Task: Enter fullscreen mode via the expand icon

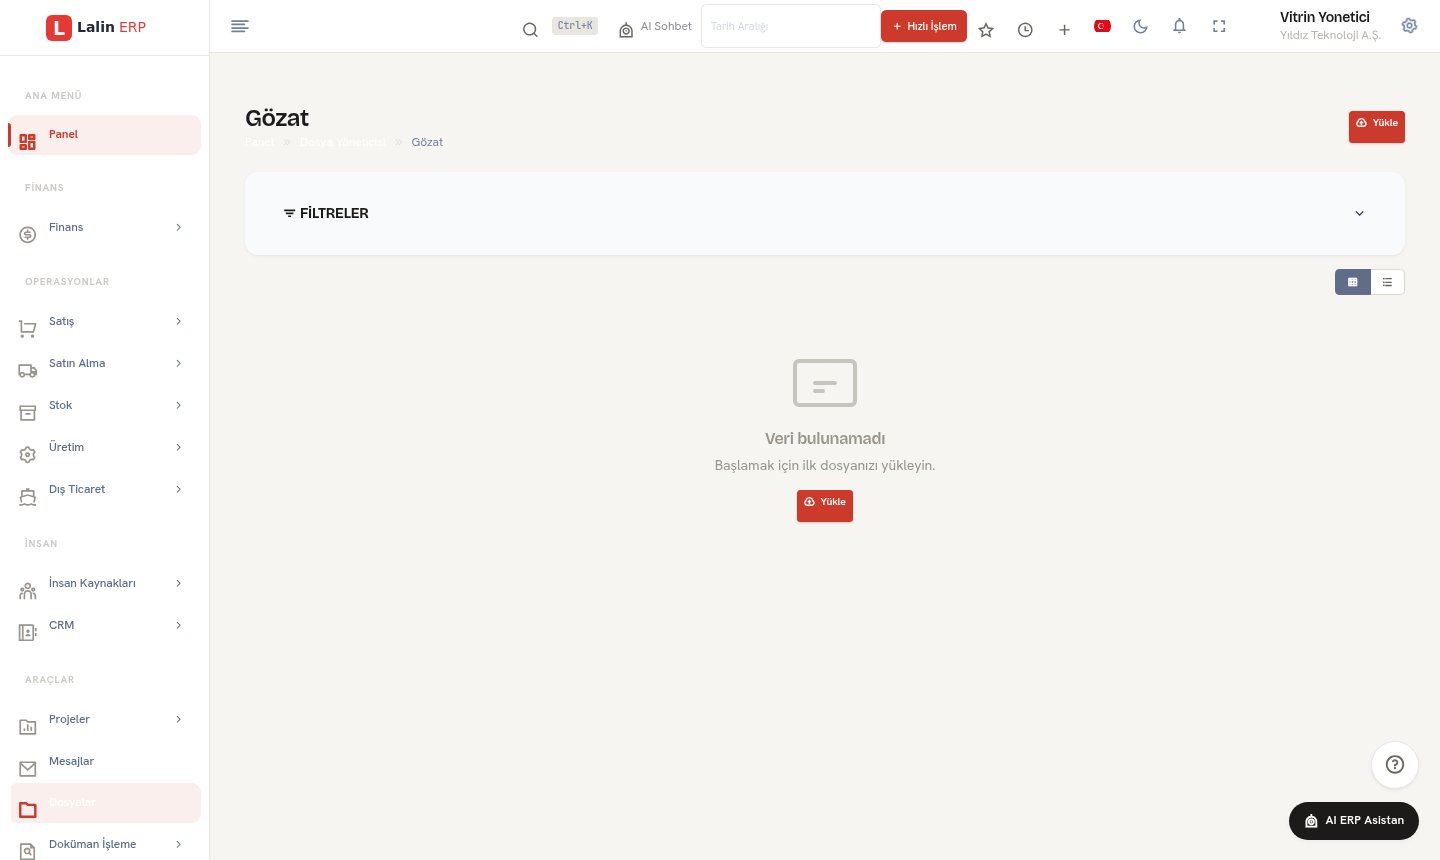Action: 1219,26
